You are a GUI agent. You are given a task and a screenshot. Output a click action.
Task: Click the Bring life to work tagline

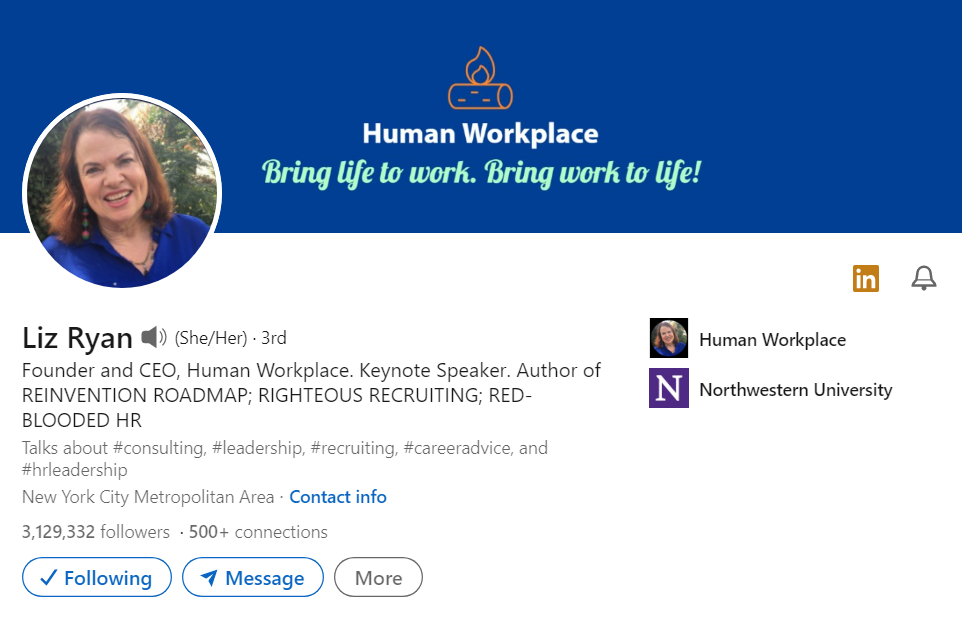click(481, 173)
